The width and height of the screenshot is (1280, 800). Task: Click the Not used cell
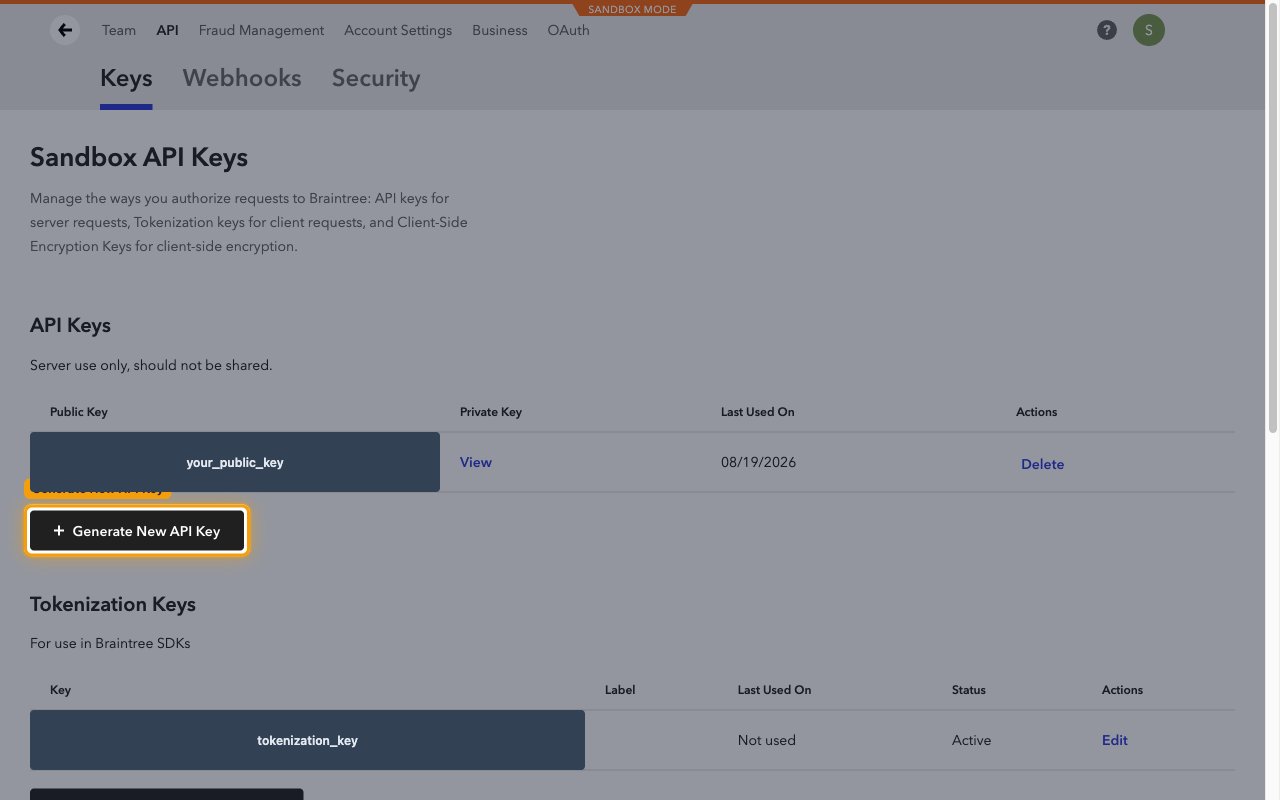(767, 740)
